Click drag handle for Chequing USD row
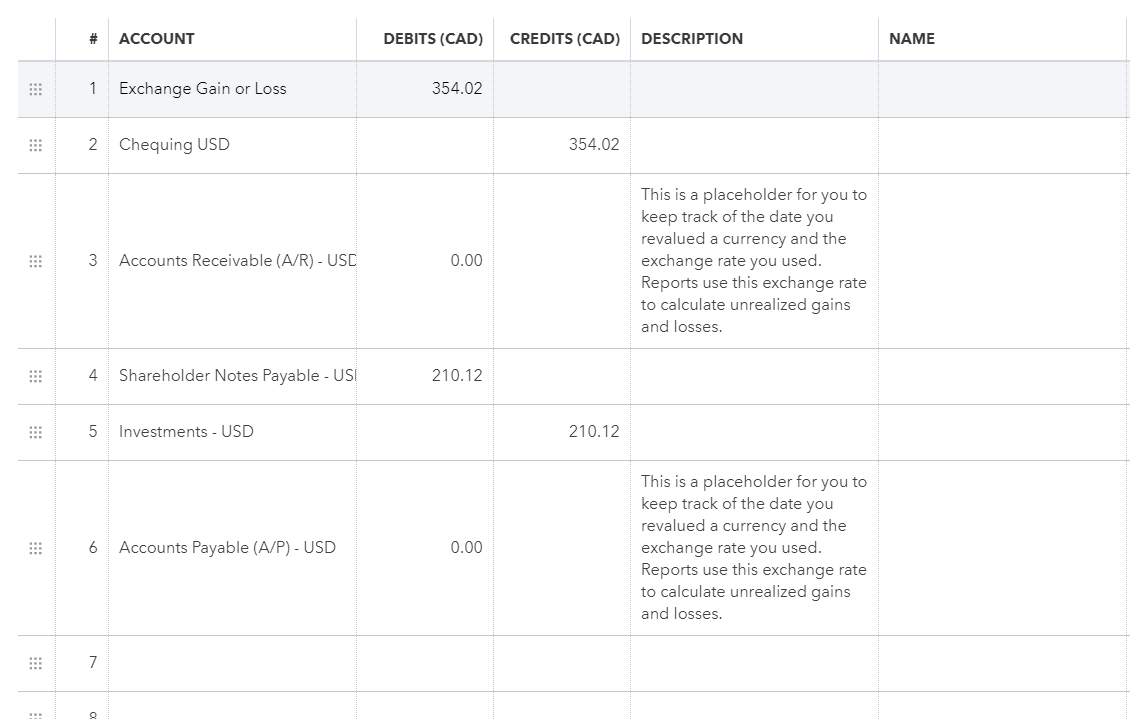The width and height of the screenshot is (1130, 719). click(36, 145)
